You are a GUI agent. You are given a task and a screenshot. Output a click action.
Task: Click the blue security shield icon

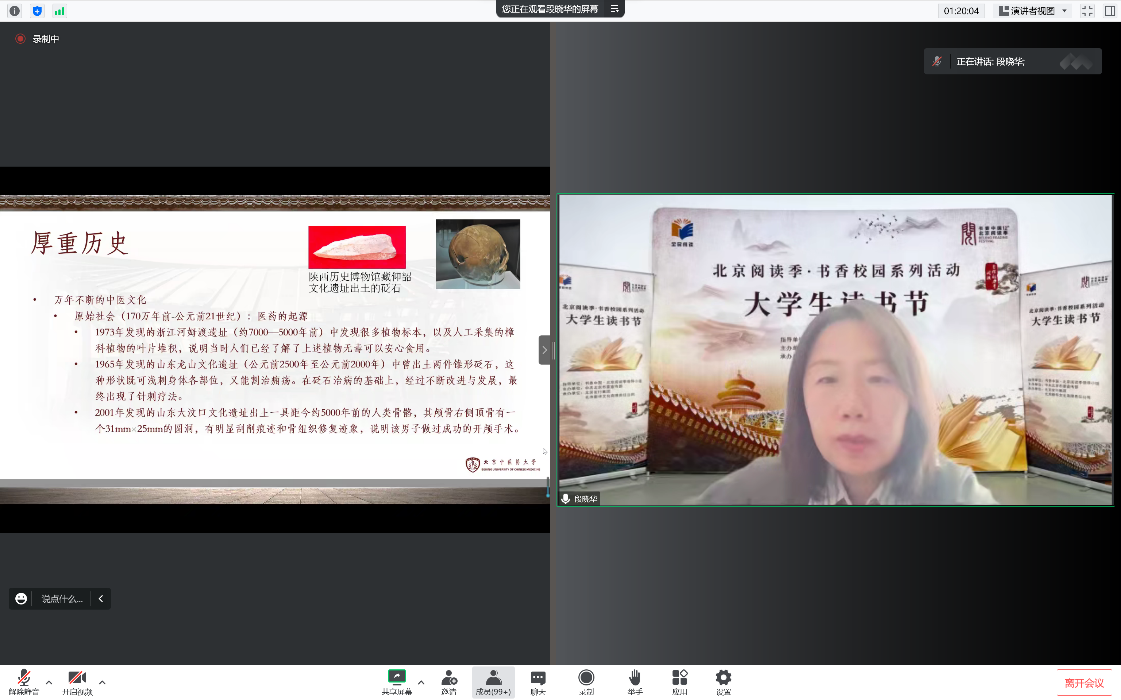pyautogui.click(x=37, y=11)
